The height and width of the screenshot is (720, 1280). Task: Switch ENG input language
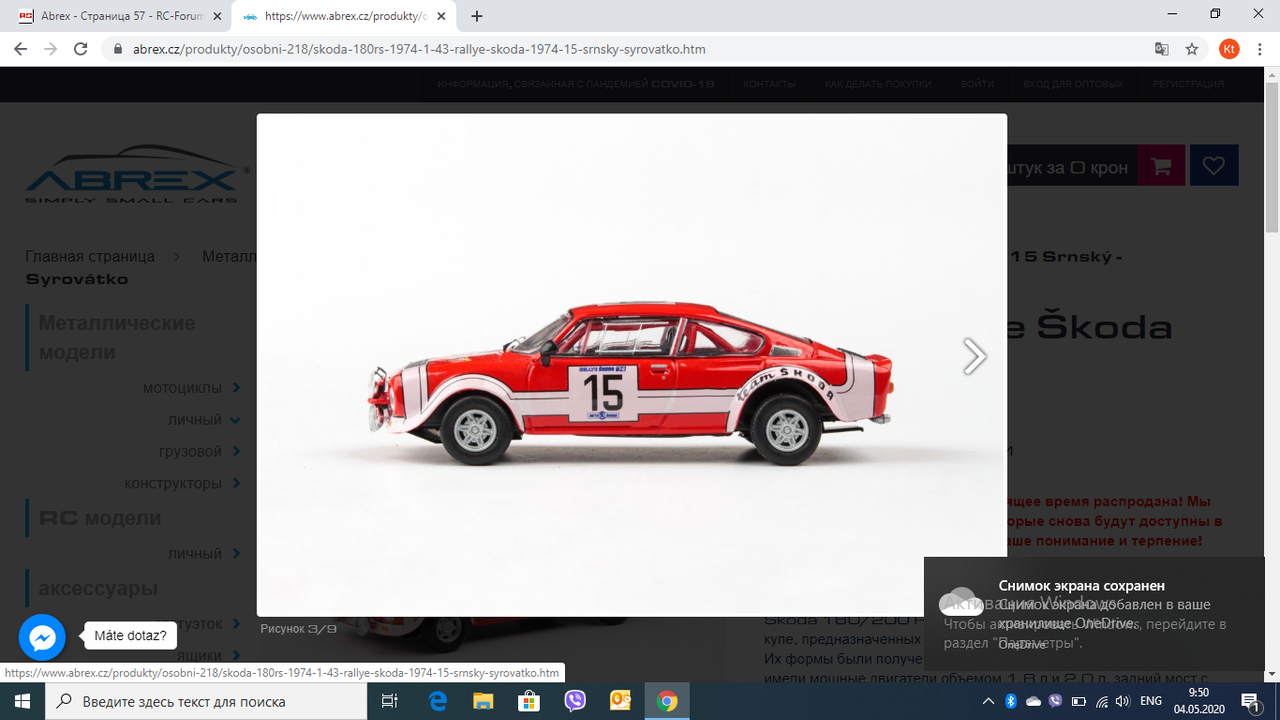pyautogui.click(x=1151, y=701)
